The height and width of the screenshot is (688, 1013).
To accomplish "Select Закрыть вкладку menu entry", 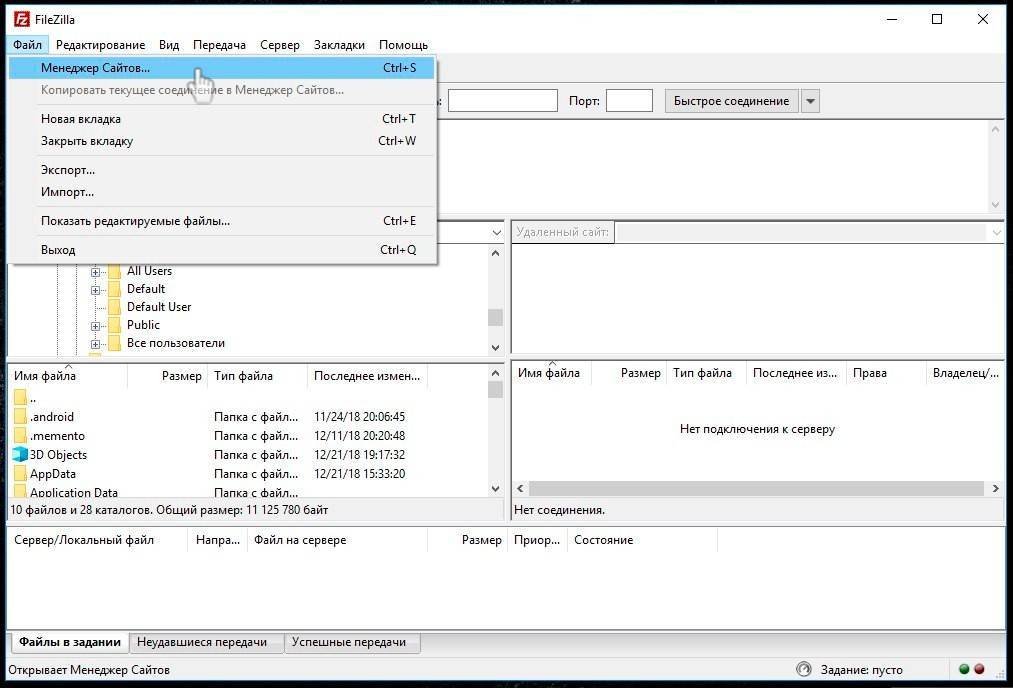I will (222, 141).
